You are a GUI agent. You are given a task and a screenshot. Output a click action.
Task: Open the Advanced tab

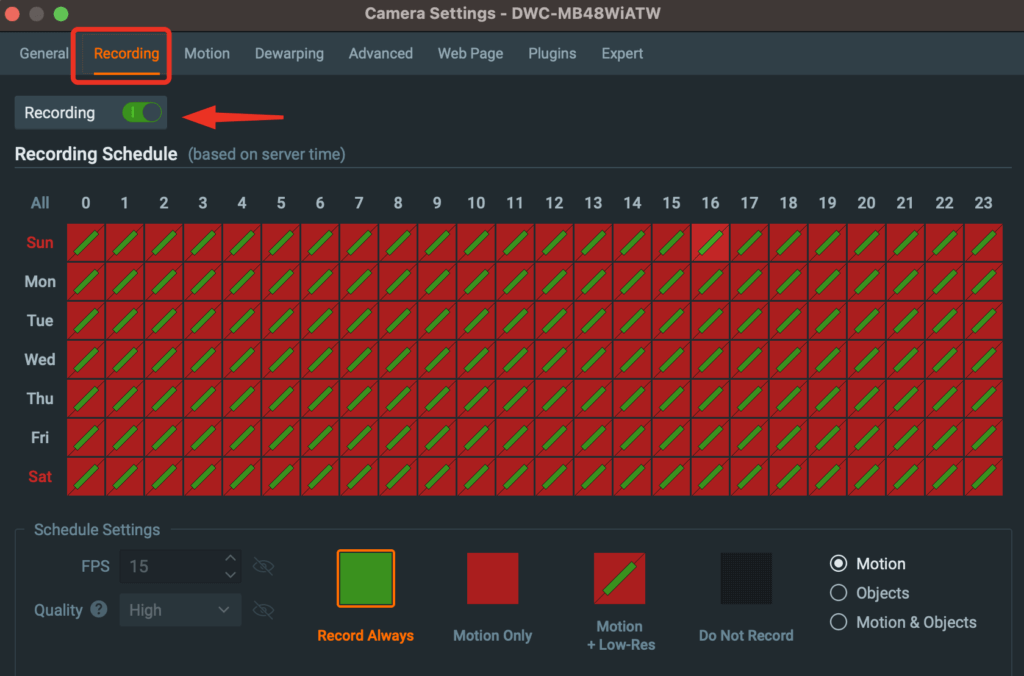coord(381,54)
